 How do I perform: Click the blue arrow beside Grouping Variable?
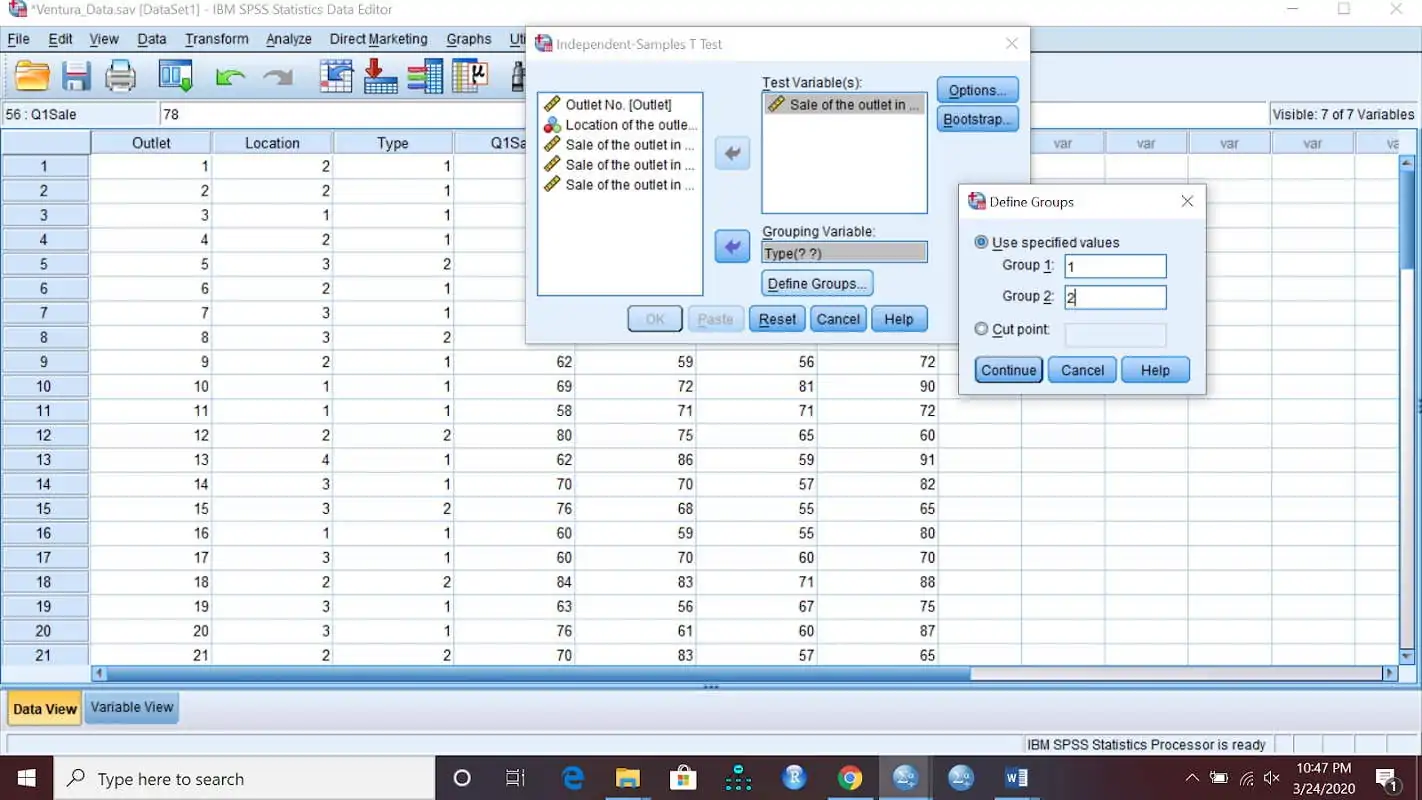(x=732, y=246)
